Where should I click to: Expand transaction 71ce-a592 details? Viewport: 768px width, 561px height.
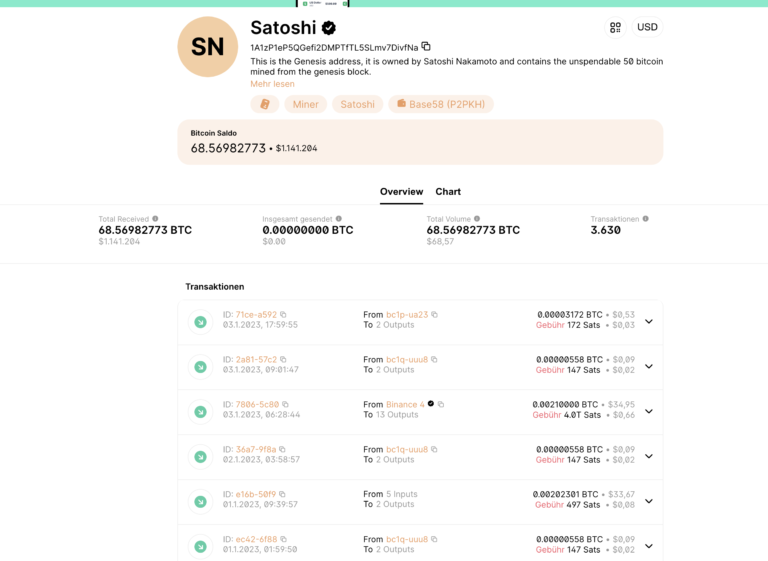[649, 321]
